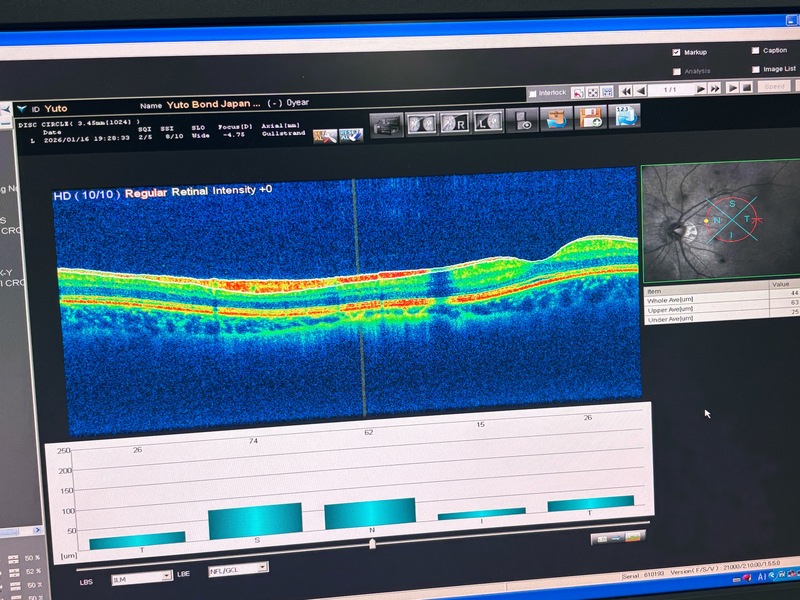This screenshot has height=600, width=800.
Task: Click the Speed button
Action: coord(775,87)
